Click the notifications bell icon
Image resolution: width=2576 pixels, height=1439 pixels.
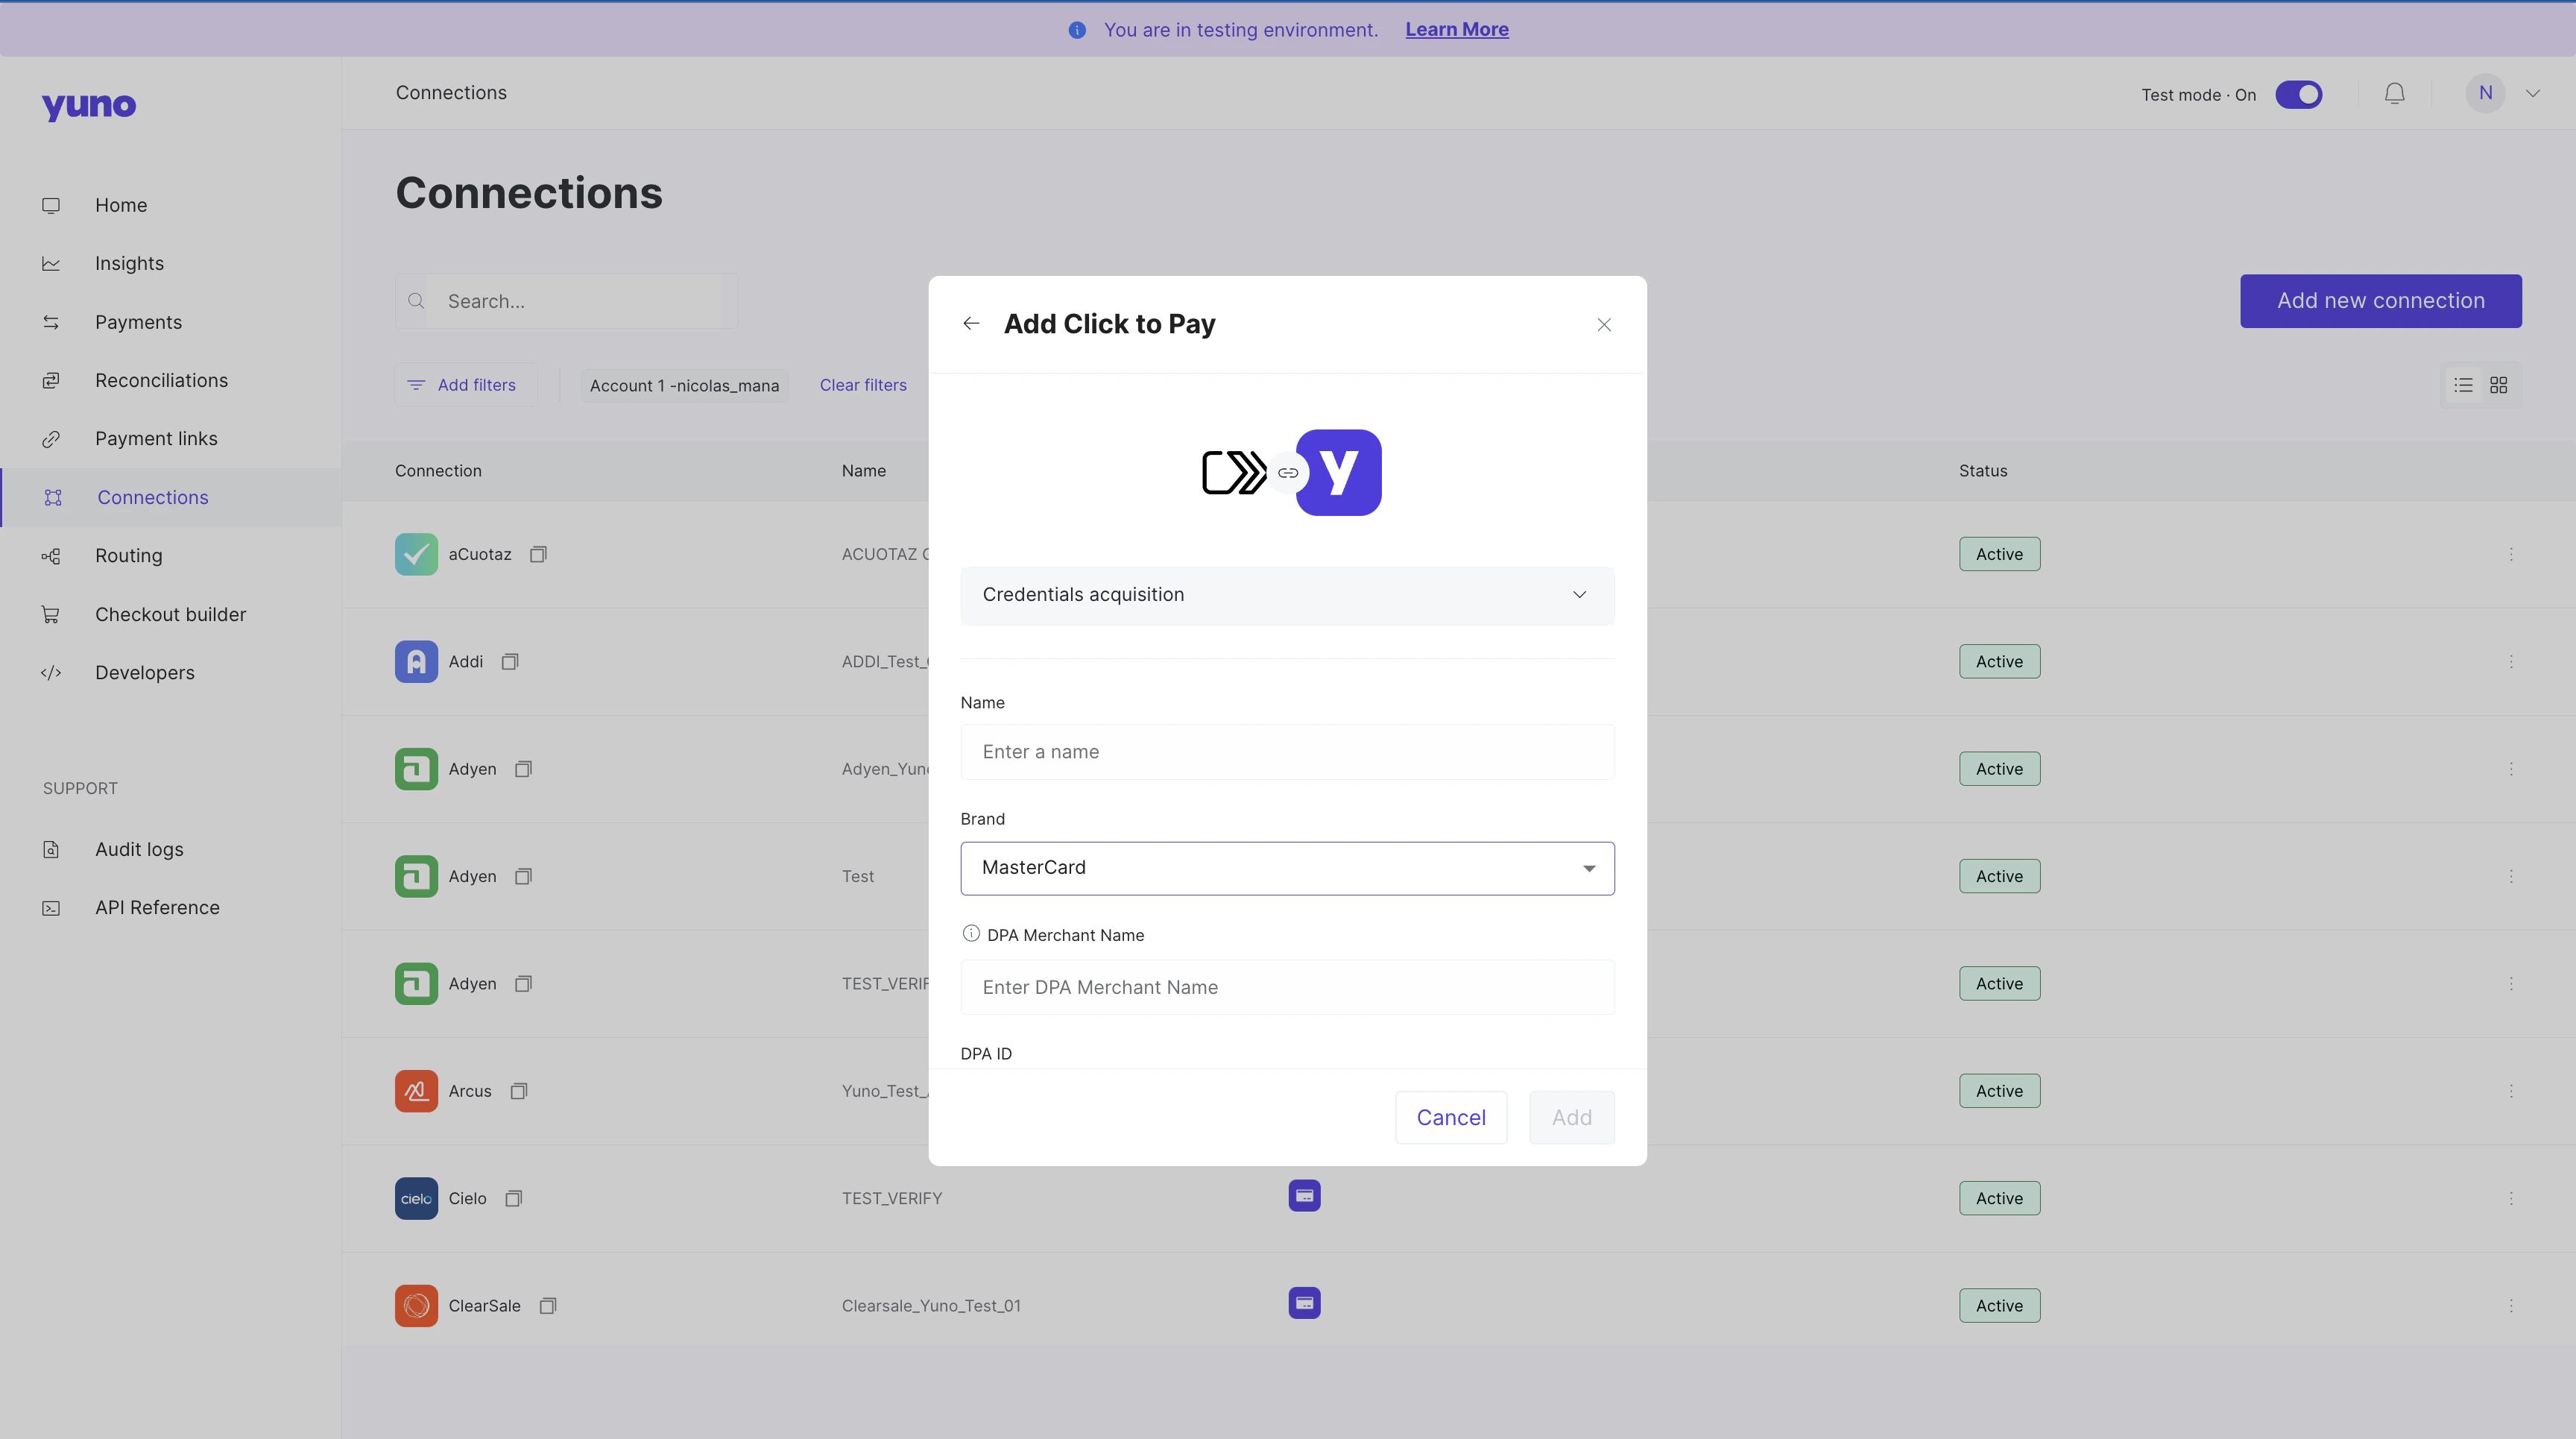2394,94
